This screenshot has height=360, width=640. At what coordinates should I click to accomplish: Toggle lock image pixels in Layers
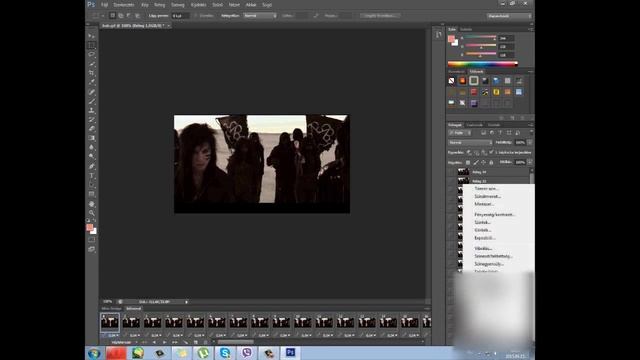click(x=476, y=162)
